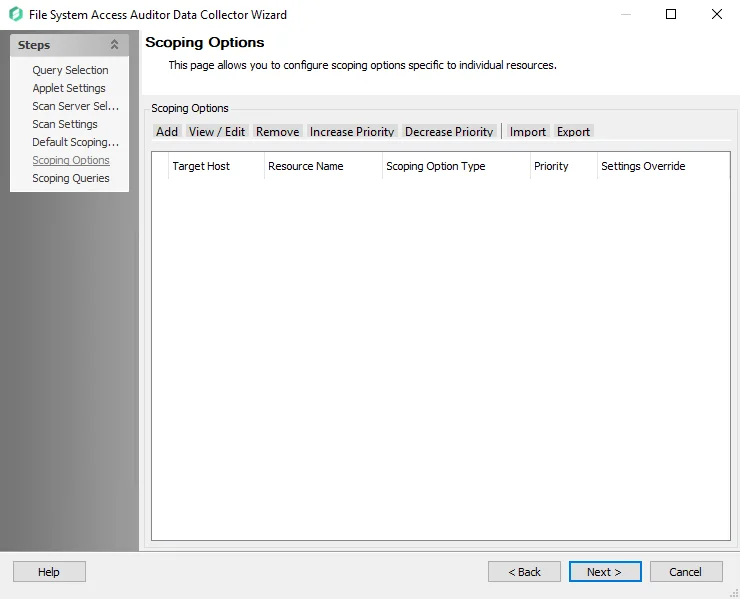
Task: Sort by Resource Name column
Action: point(323,166)
